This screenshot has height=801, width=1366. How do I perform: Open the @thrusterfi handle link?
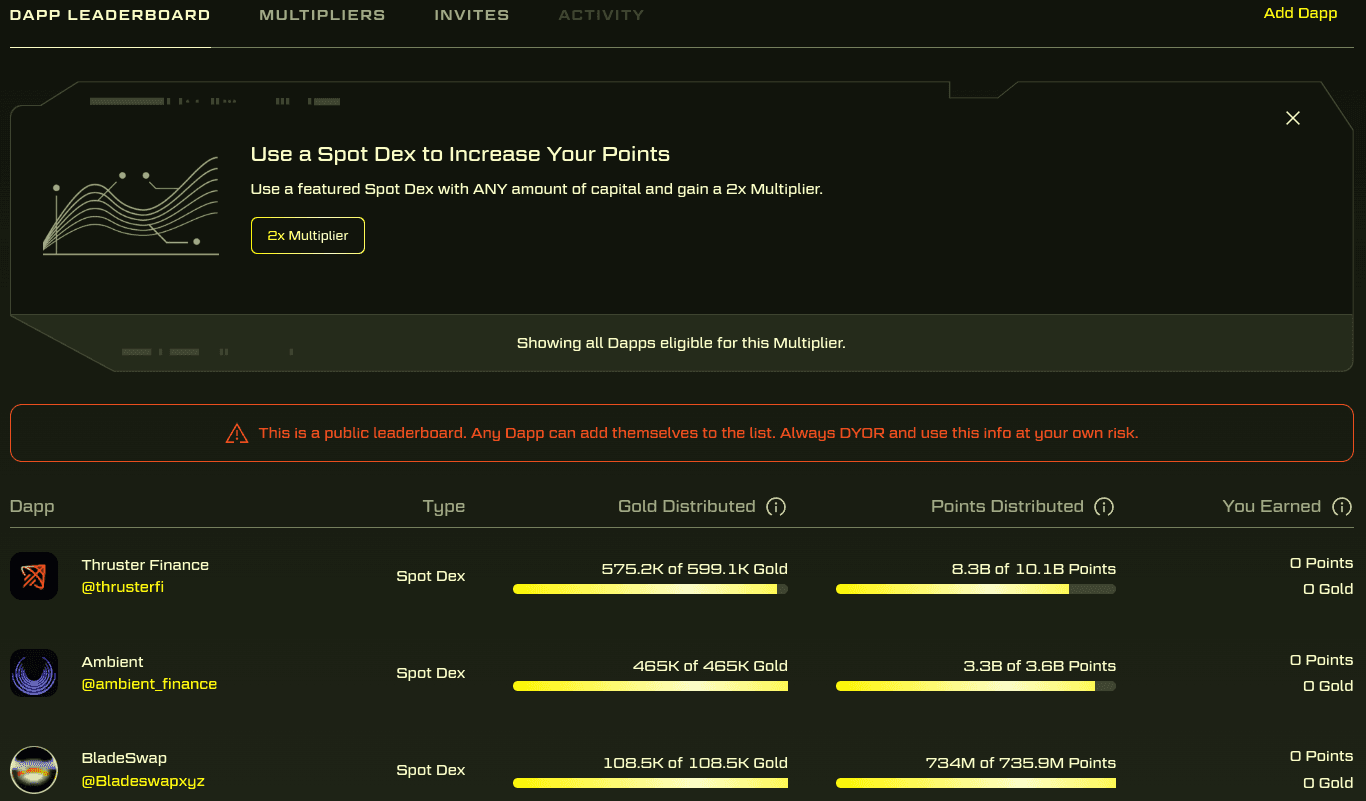(x=122, y=587)
